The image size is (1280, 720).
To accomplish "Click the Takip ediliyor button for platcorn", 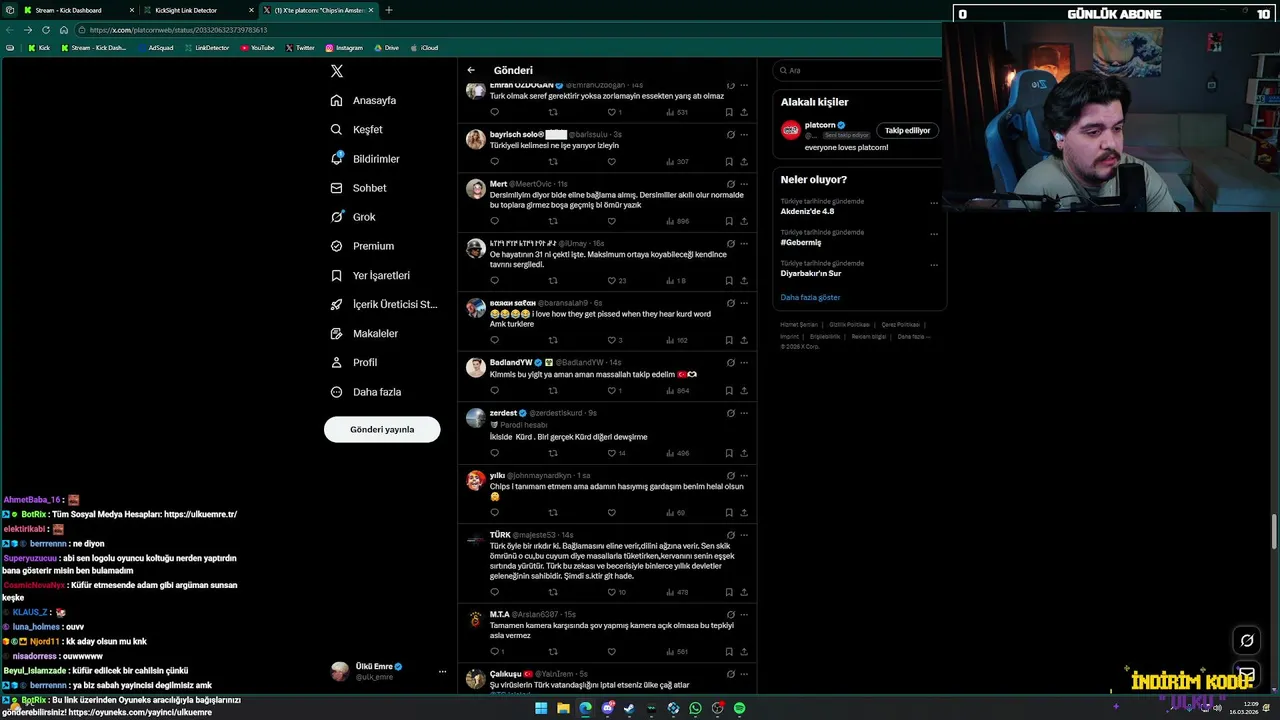I will [x=907, y=130].
